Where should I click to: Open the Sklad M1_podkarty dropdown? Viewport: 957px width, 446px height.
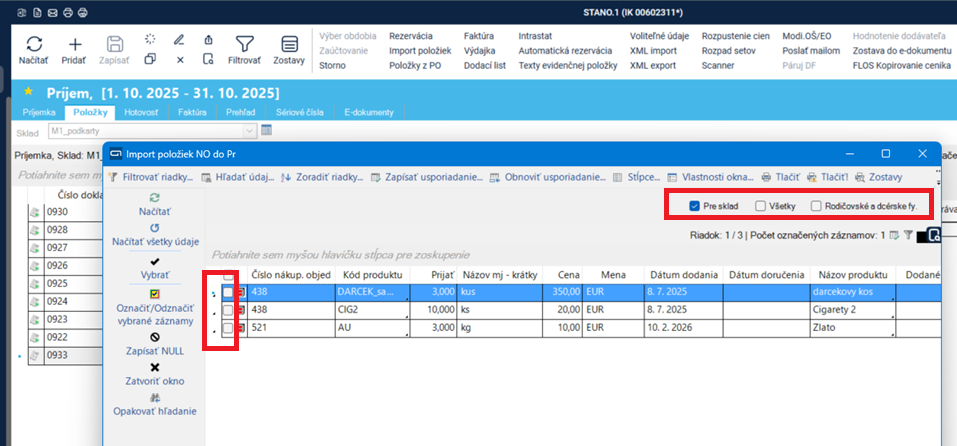[249, 131]
